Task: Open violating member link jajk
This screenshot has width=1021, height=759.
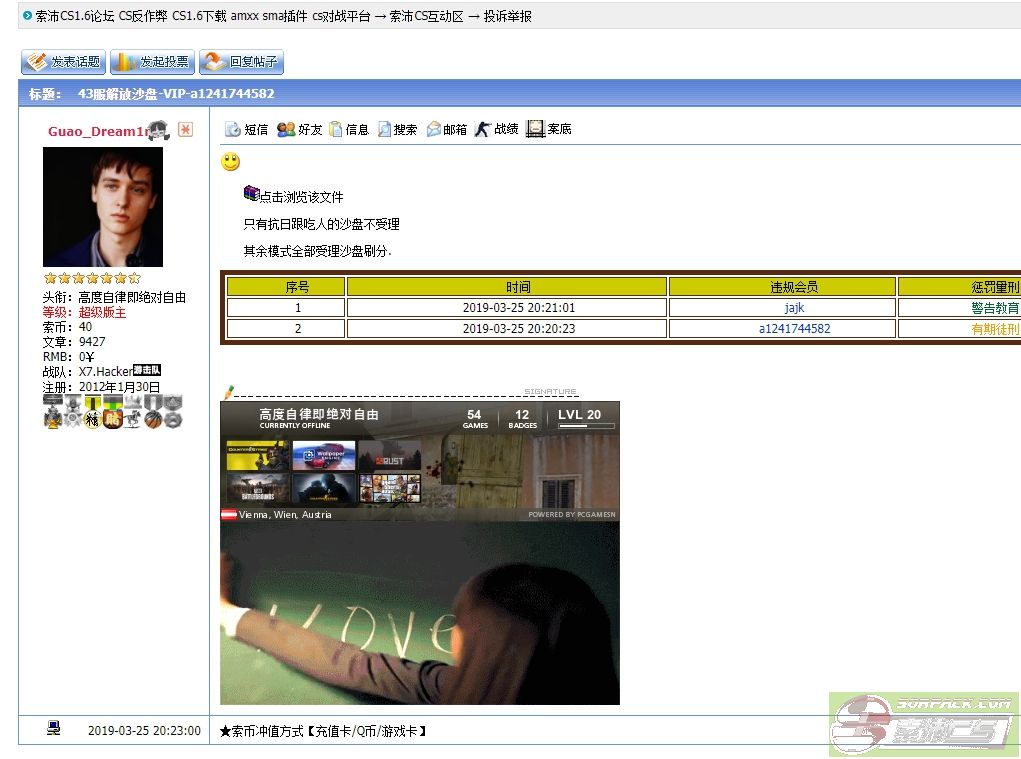Action: (x=794, y=308)
